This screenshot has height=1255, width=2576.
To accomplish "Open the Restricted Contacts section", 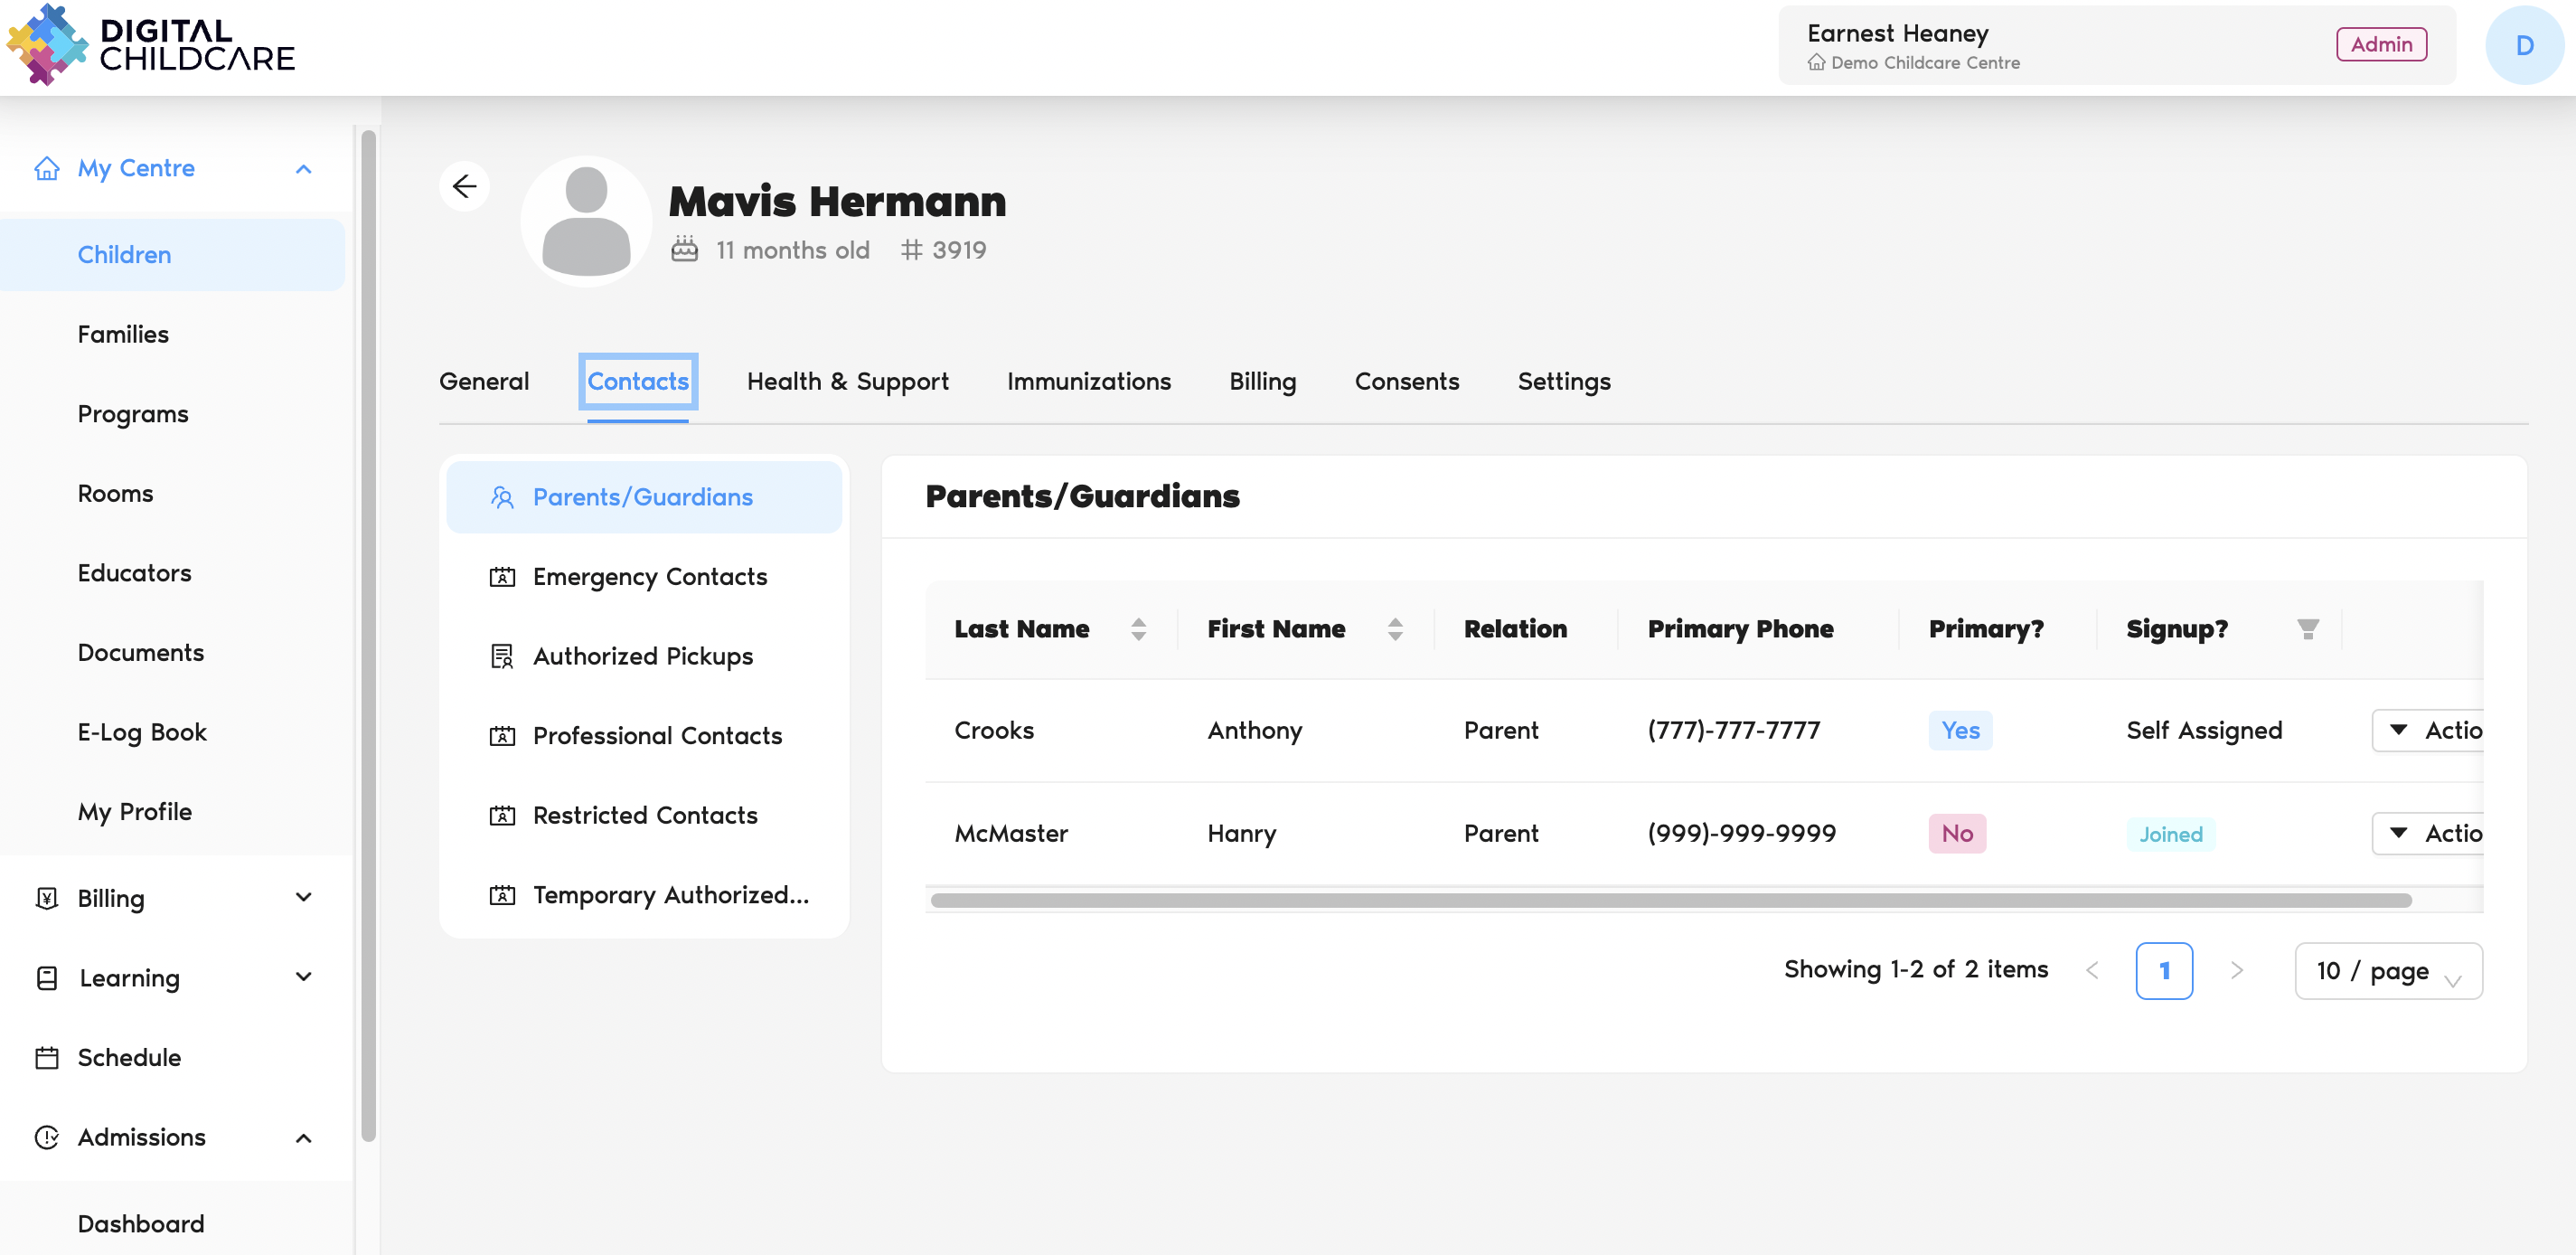I will coord(645,815).
